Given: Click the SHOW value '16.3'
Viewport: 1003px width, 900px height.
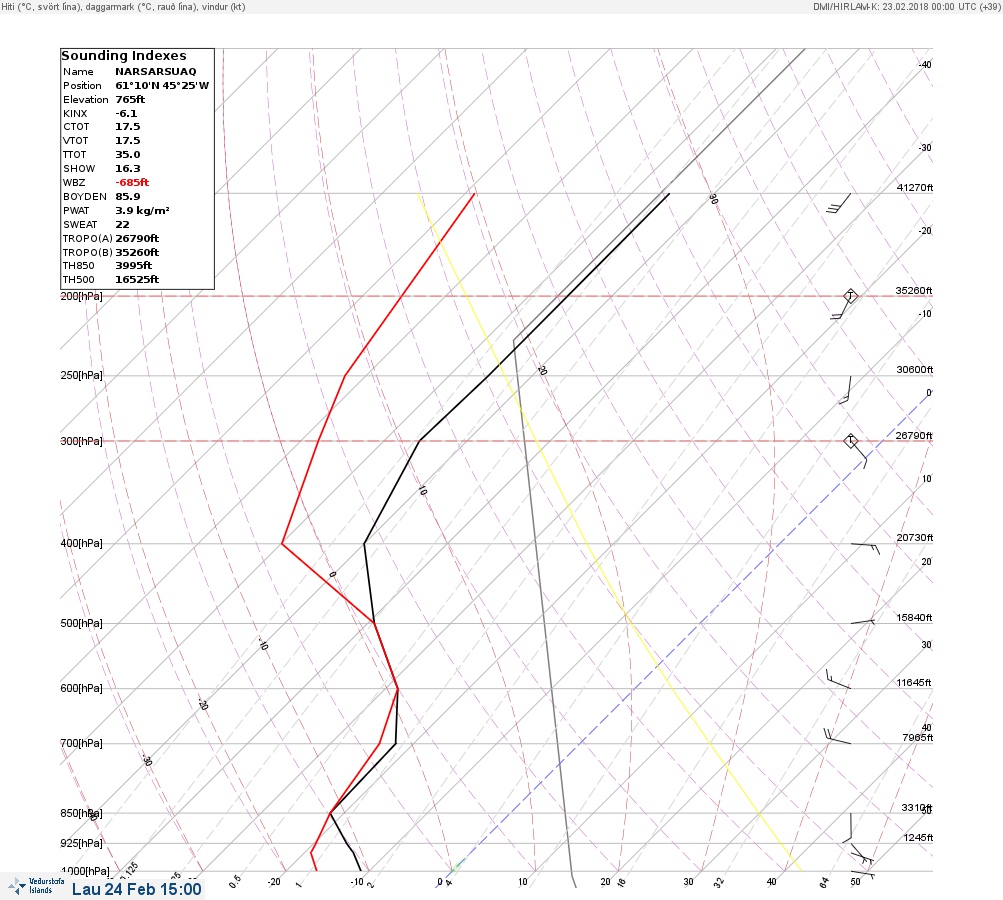Looking at the screenshot, I should 128,169.
